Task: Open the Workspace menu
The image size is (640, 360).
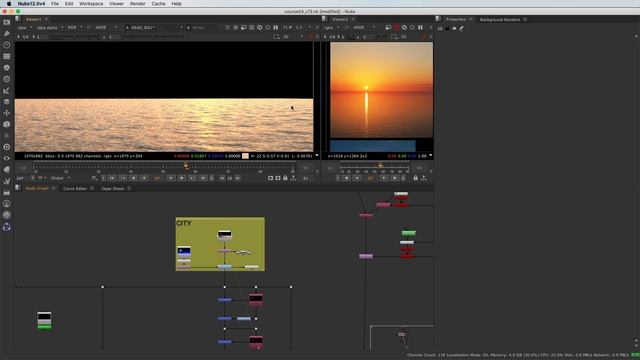Action: click(91, 4)
